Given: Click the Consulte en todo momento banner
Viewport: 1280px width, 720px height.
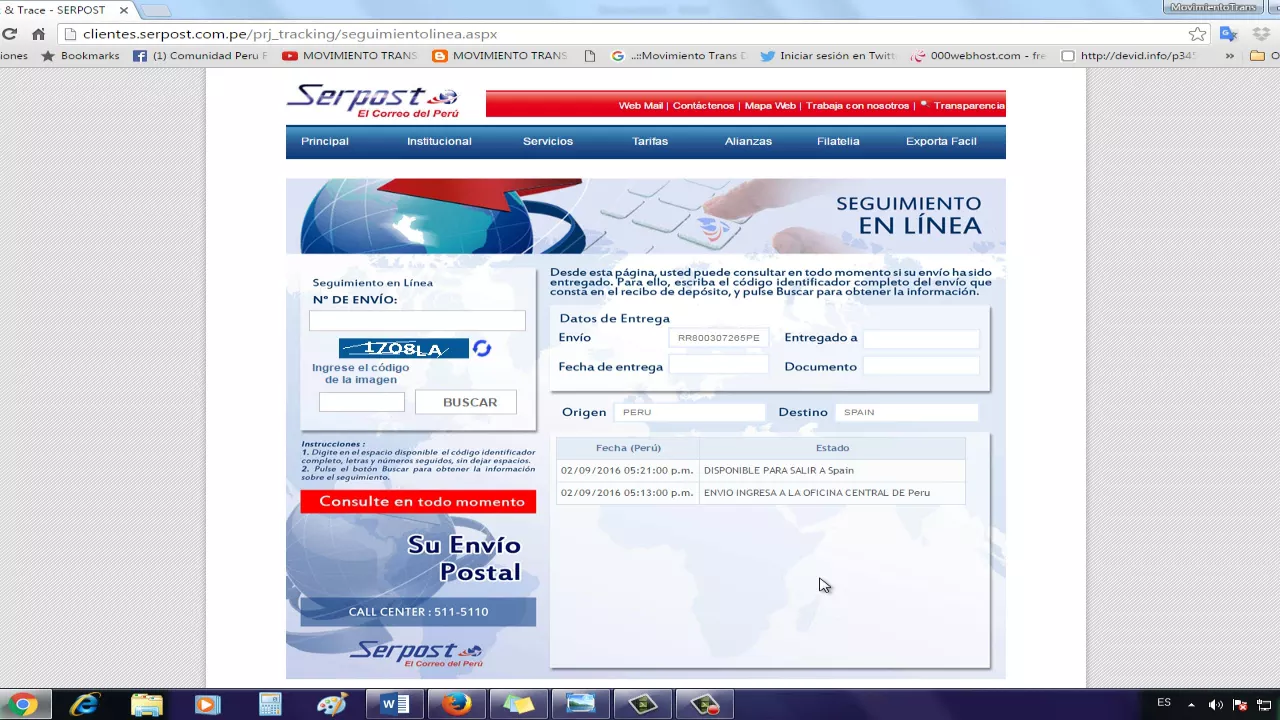Looking at the screenshot, I should 418,501.
